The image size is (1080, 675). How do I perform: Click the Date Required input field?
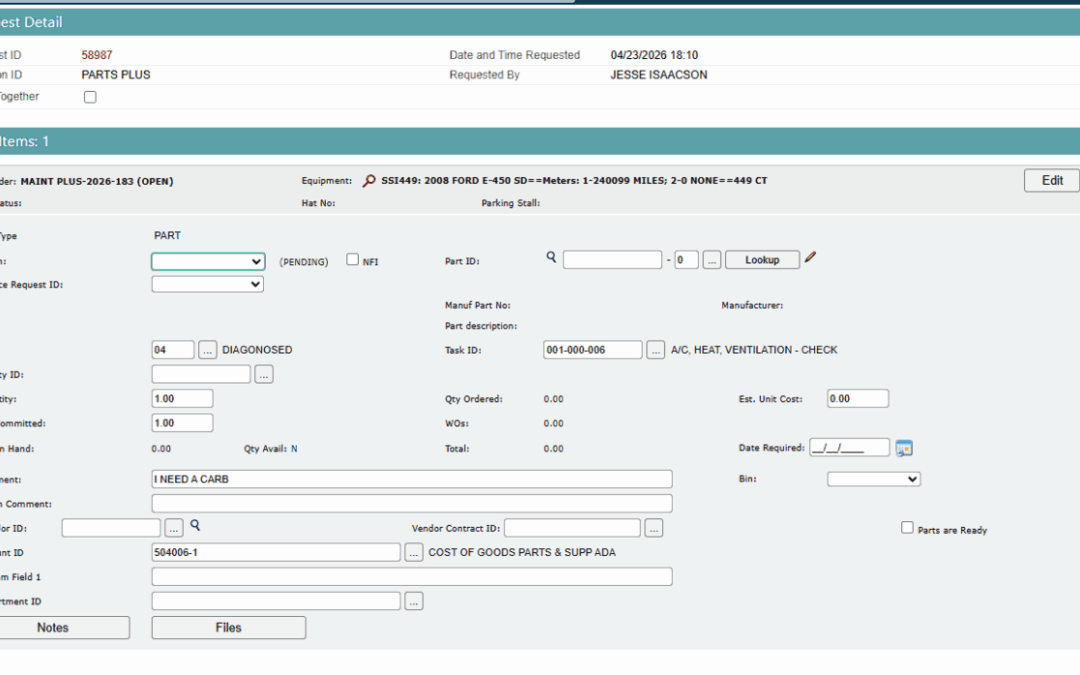849,448
